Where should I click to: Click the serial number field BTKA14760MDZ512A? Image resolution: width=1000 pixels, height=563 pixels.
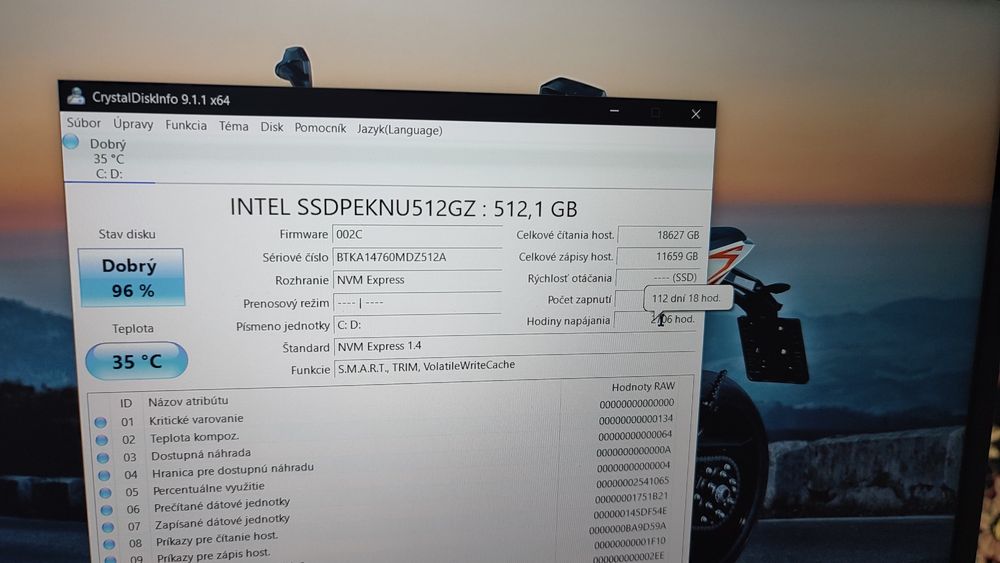[x=417, y=257]
